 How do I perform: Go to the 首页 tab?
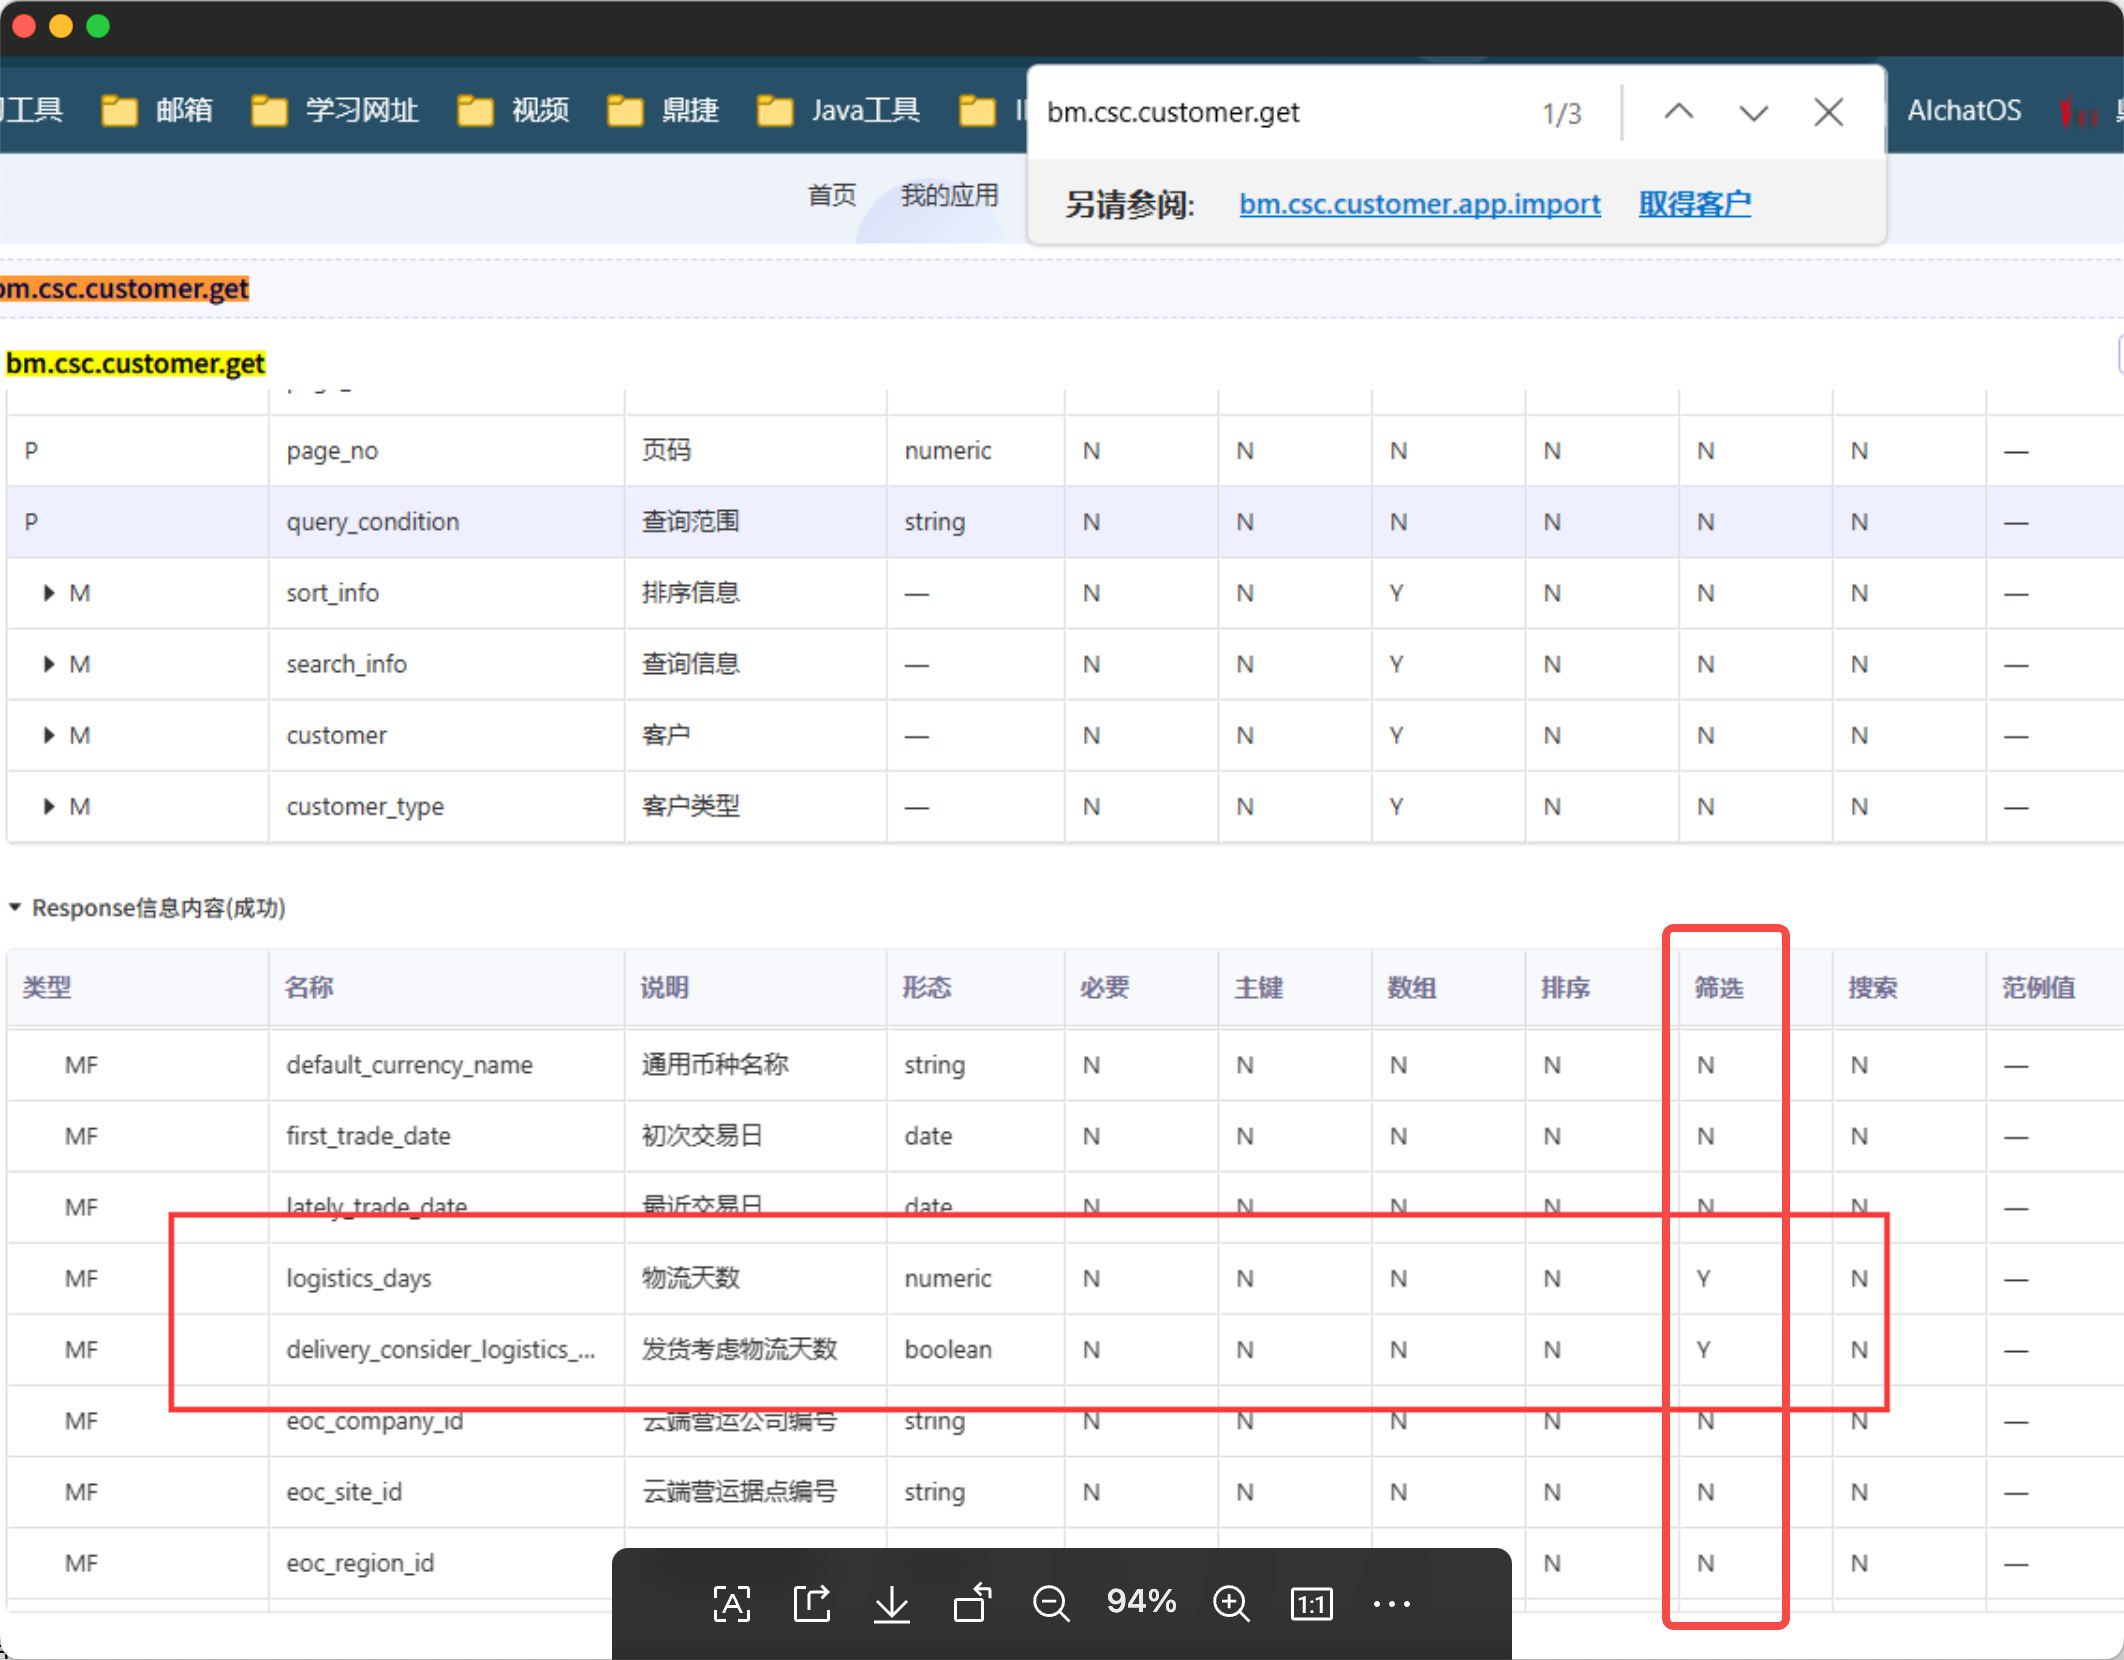click(832, 195)
